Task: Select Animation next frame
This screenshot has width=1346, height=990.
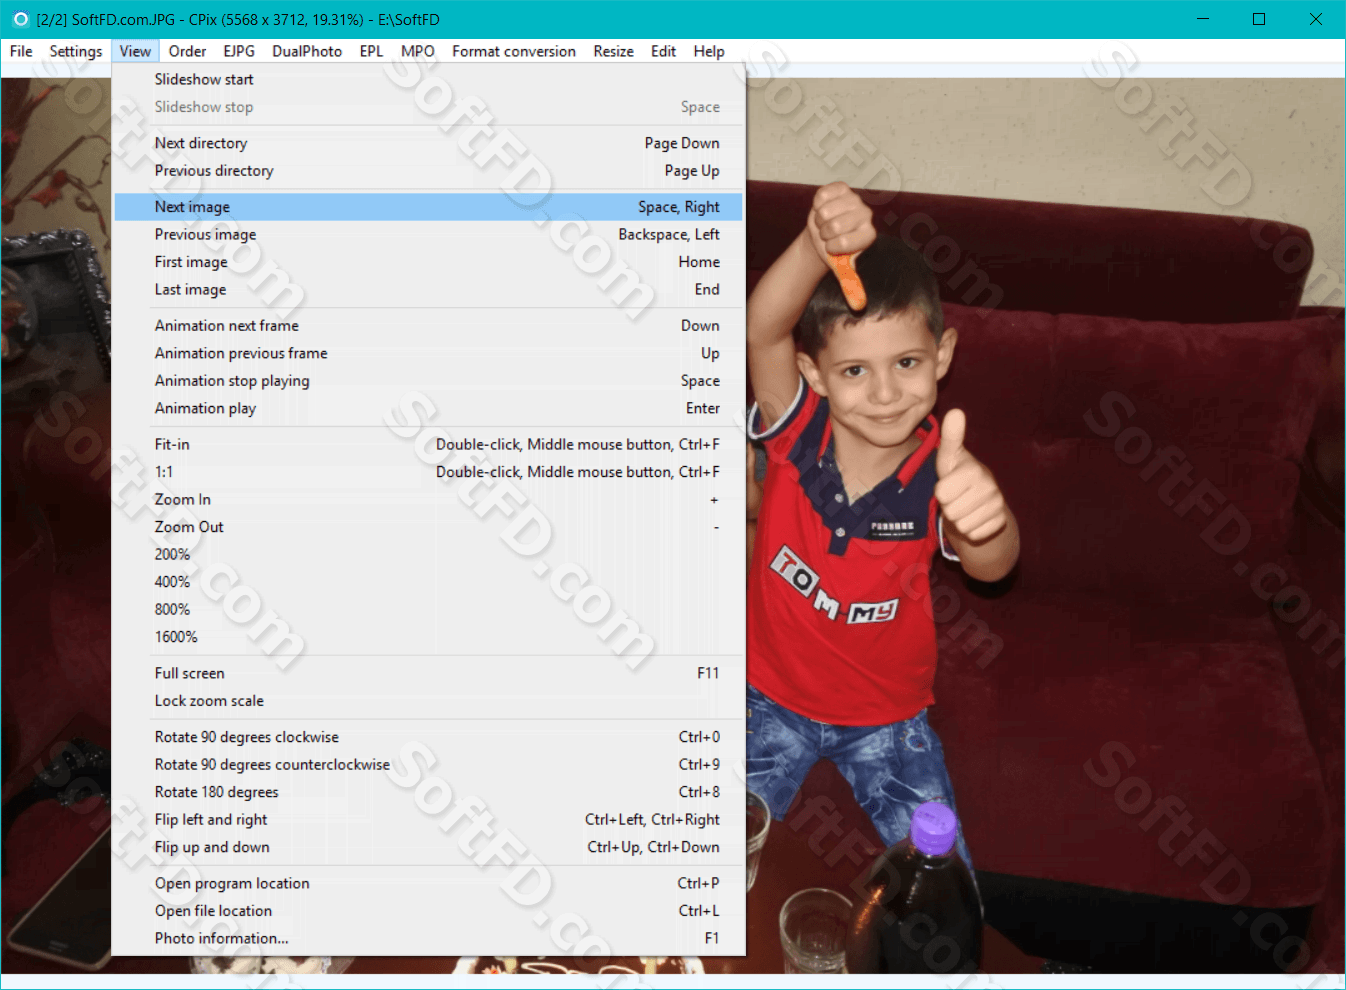Action: pos(428,326)
